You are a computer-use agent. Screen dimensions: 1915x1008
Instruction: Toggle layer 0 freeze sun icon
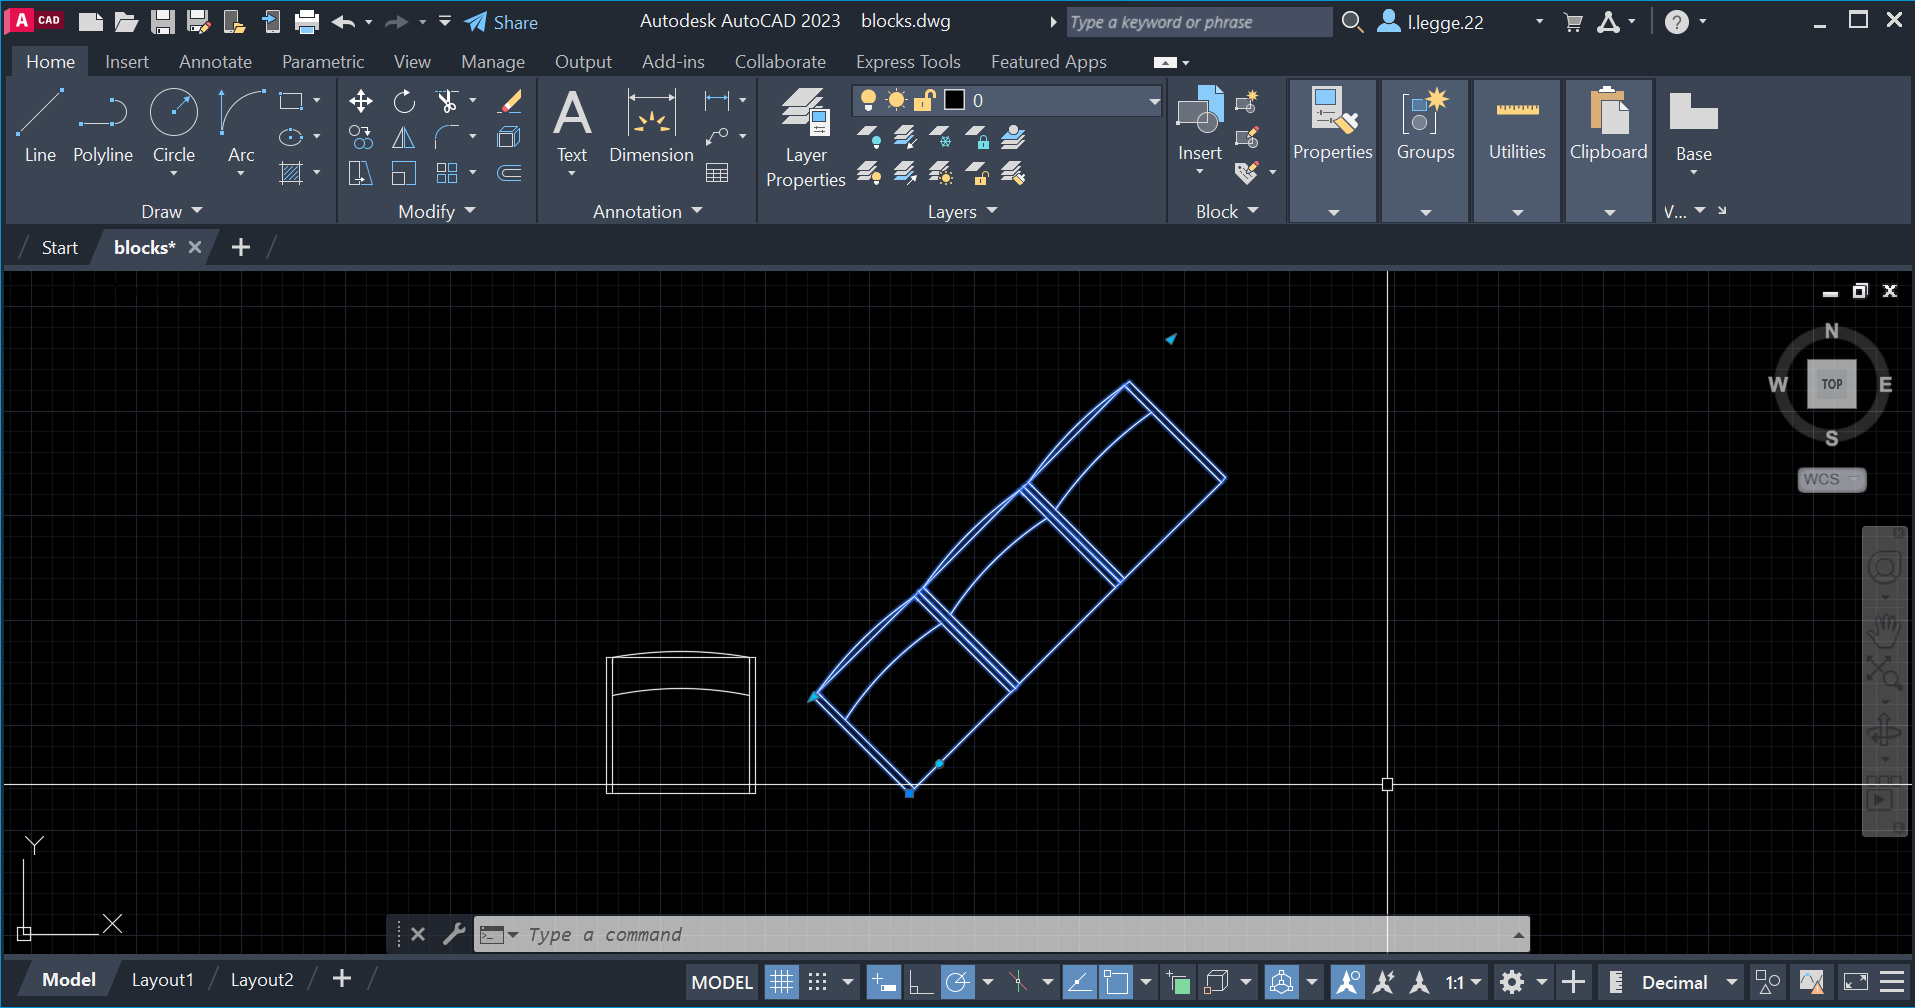(896, 100)
